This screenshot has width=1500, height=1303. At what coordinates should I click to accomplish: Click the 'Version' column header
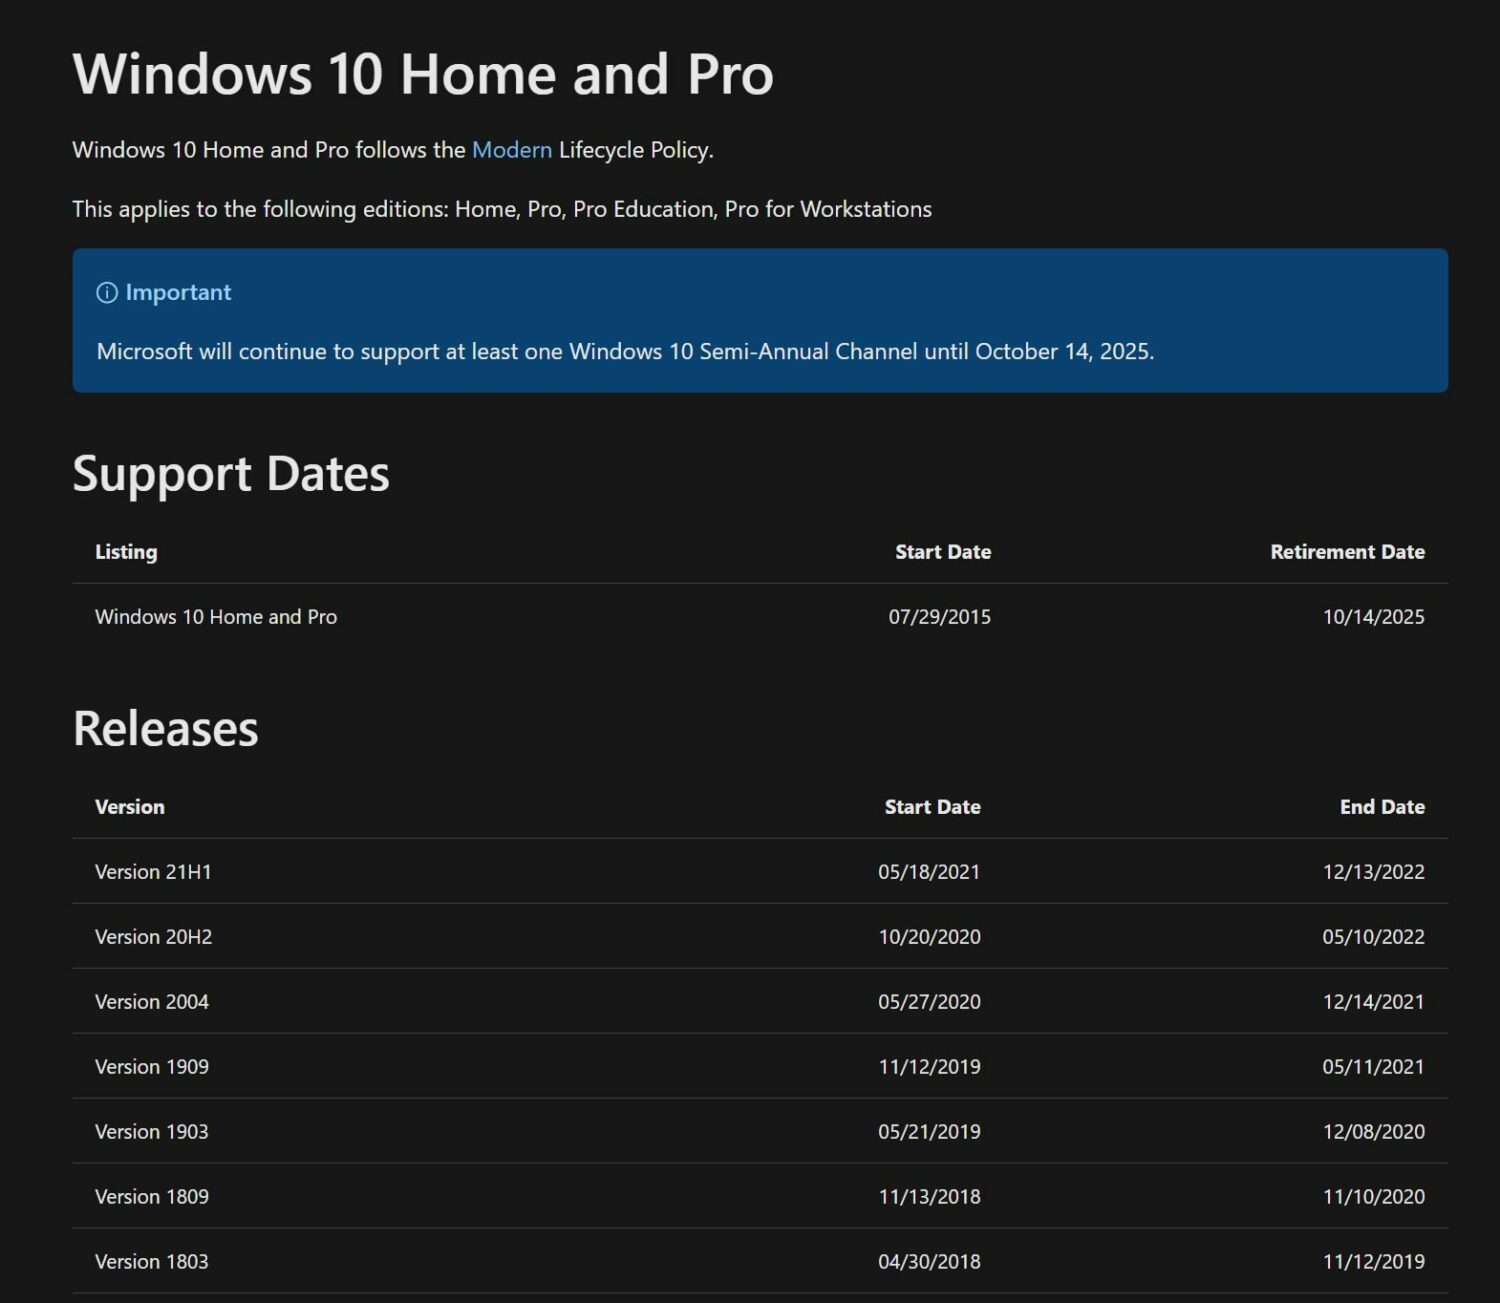coord(130,807)
